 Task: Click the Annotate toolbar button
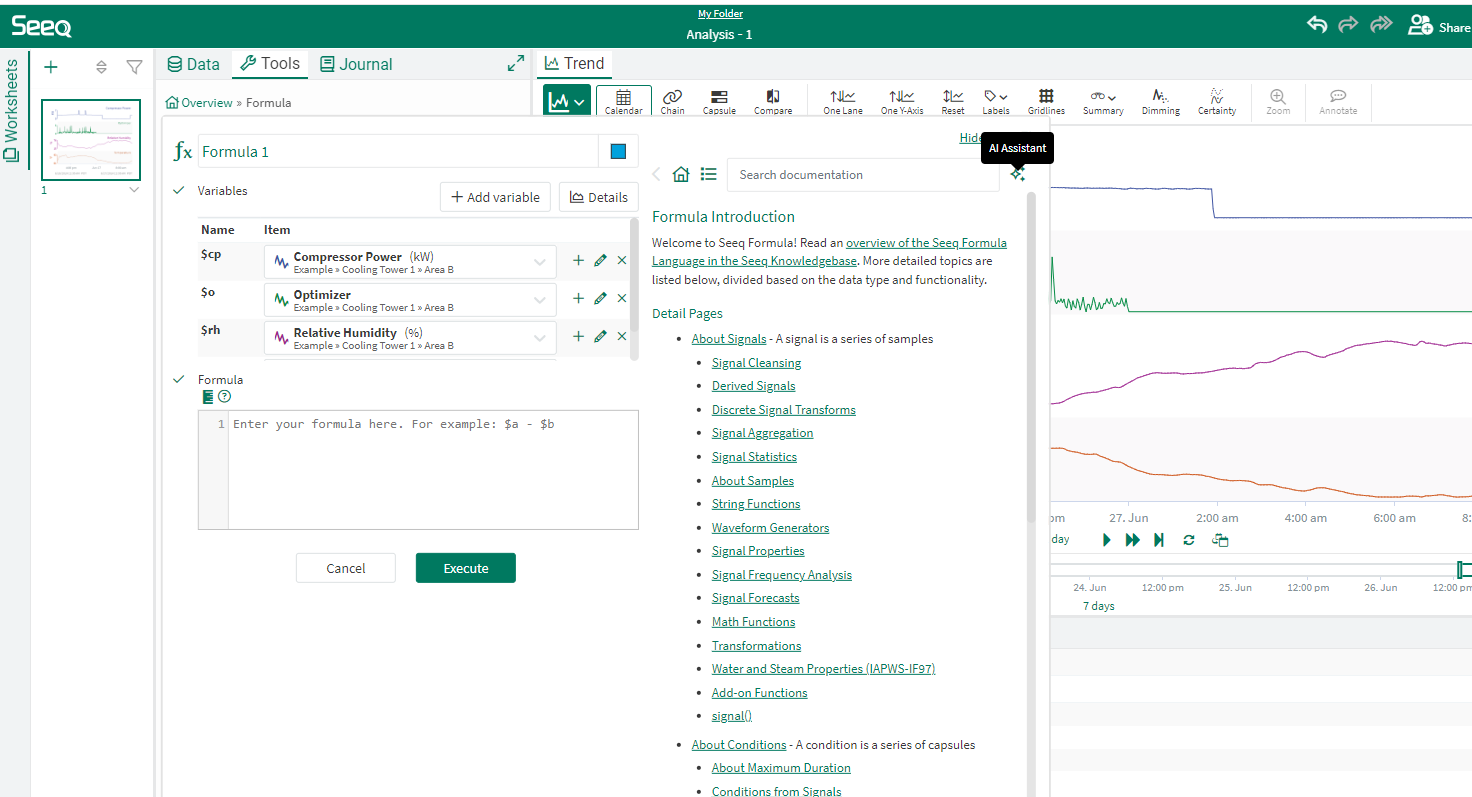tap(1338, 101)
